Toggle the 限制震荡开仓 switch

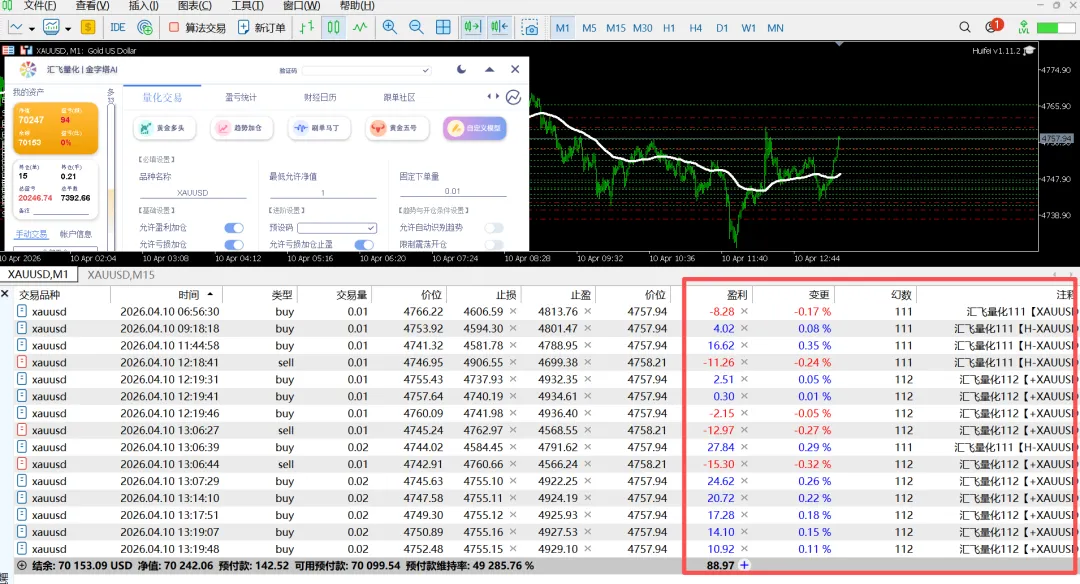tap(493, 244)
